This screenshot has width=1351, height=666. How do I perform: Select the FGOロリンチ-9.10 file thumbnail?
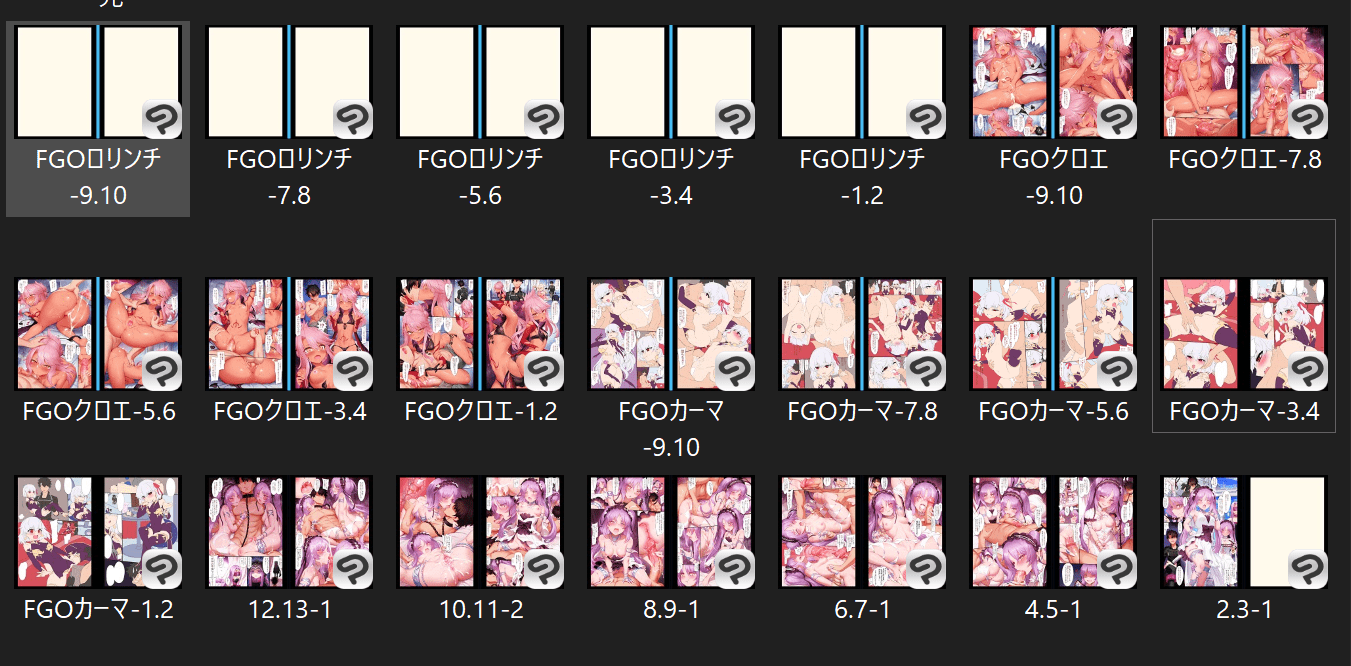(x=98, y=82)
